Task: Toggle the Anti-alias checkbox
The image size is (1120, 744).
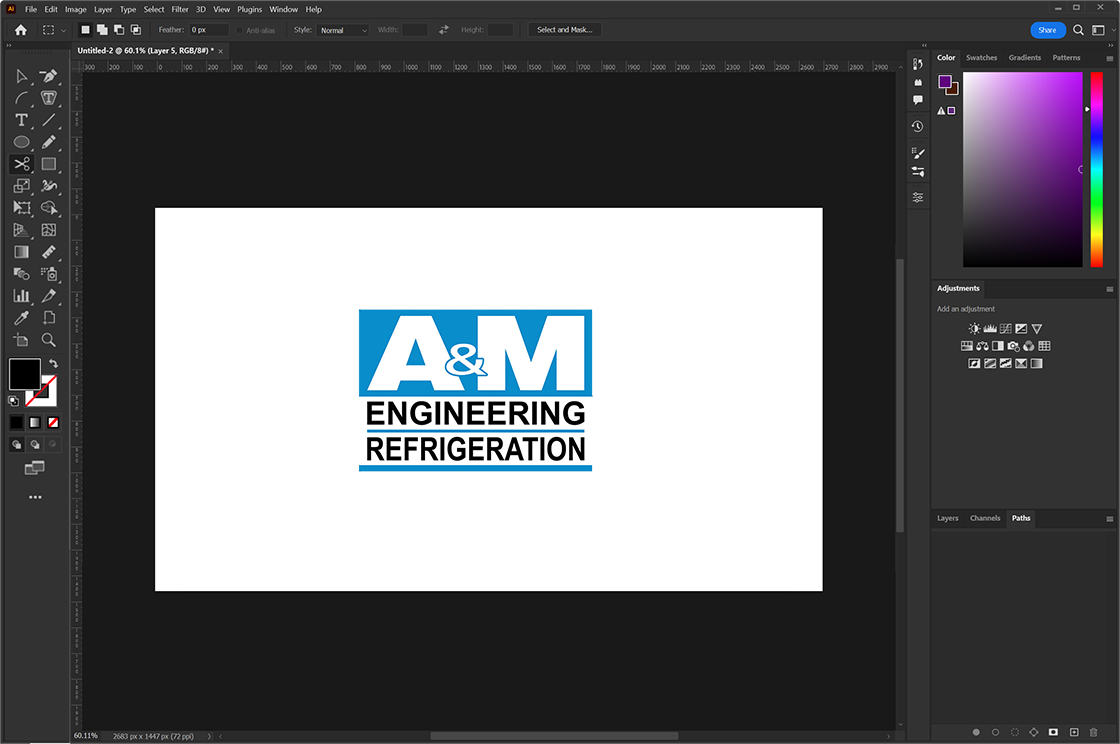Action: click(x=240, y=30)
